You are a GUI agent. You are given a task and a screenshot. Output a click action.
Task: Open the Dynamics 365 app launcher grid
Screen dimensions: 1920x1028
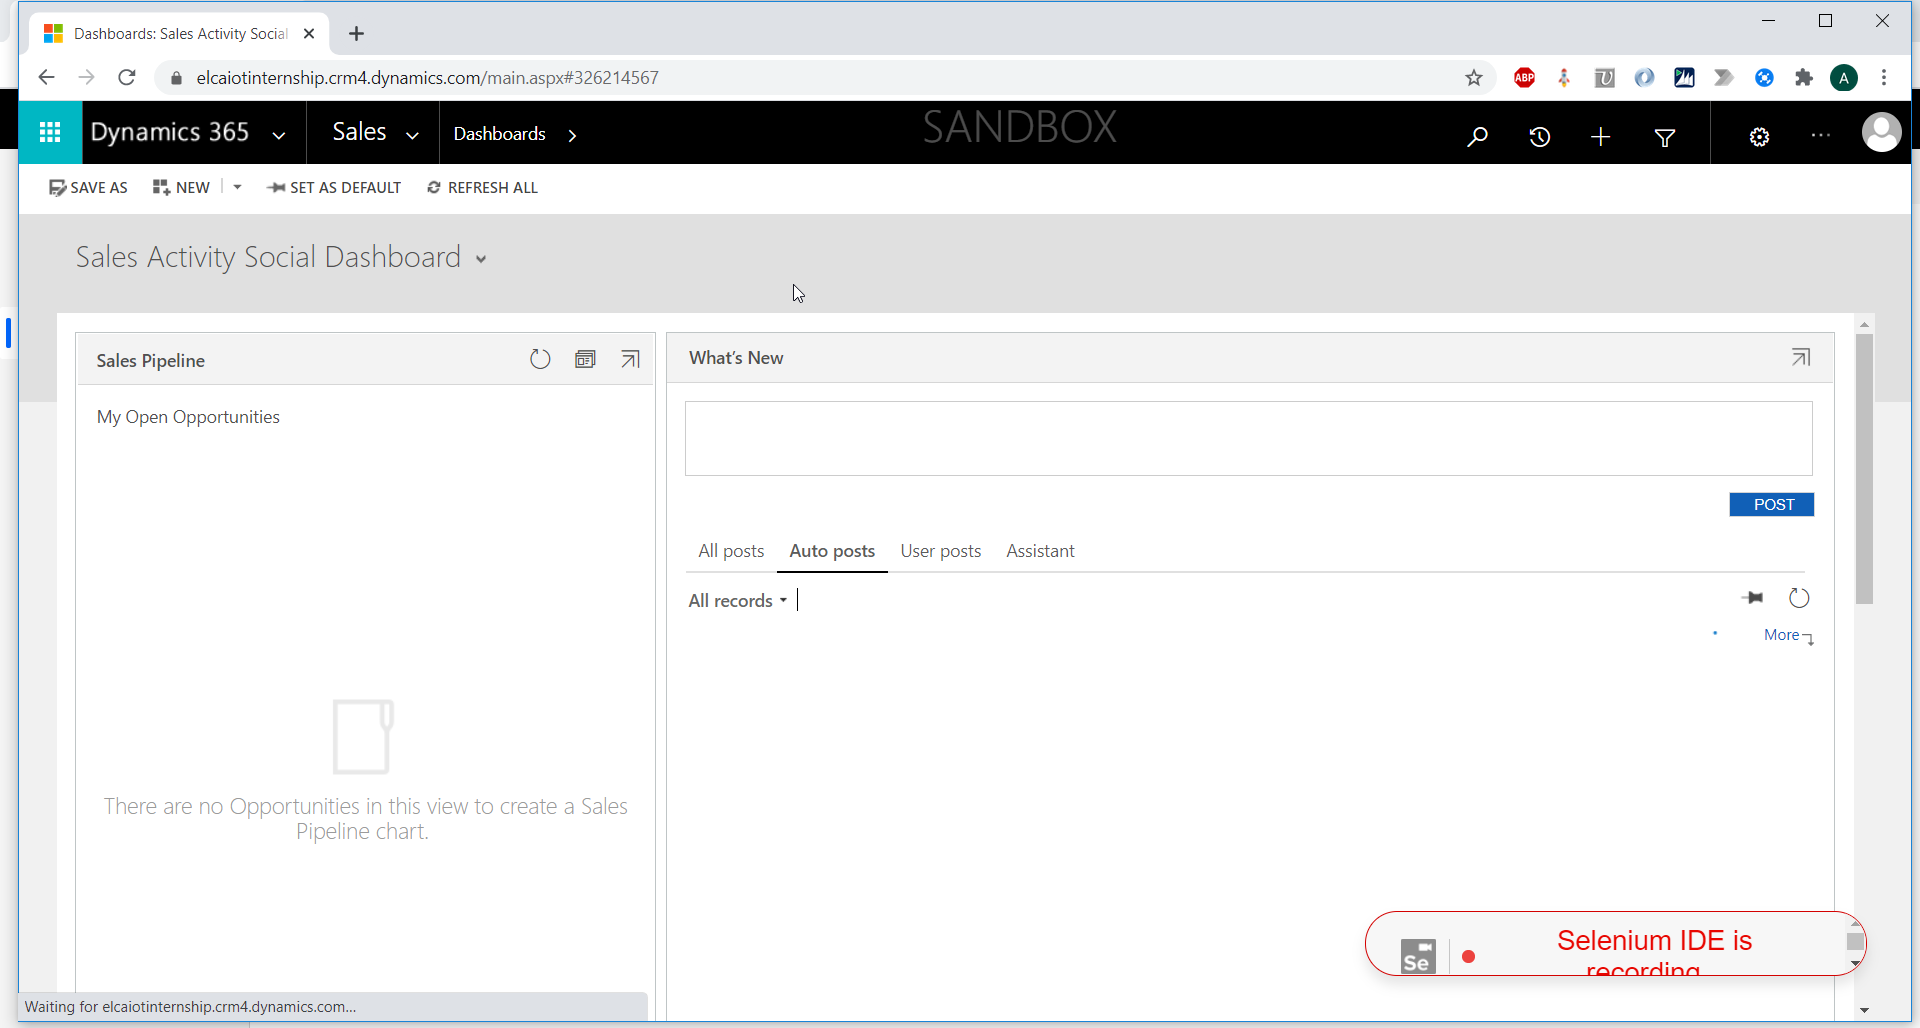click(50, 132)
